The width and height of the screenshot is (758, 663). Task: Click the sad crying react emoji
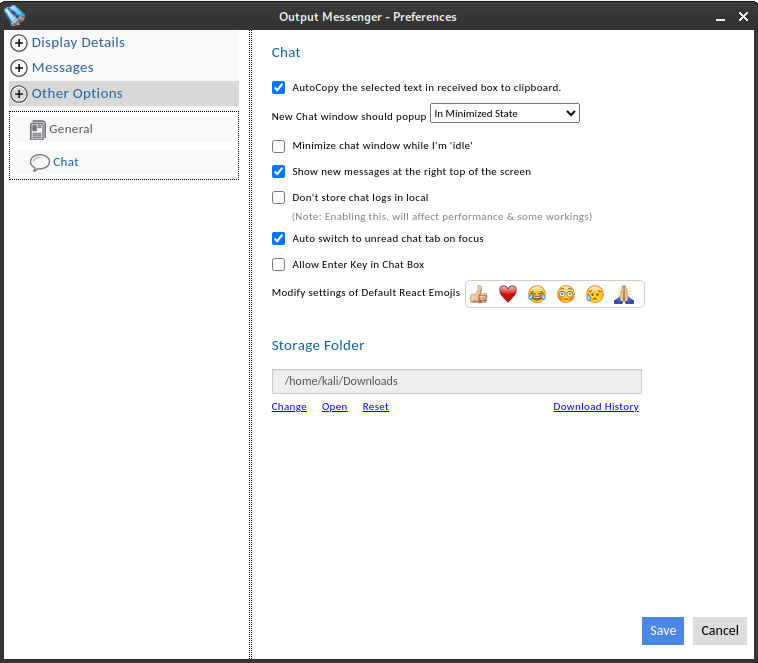tap(595, 294)
